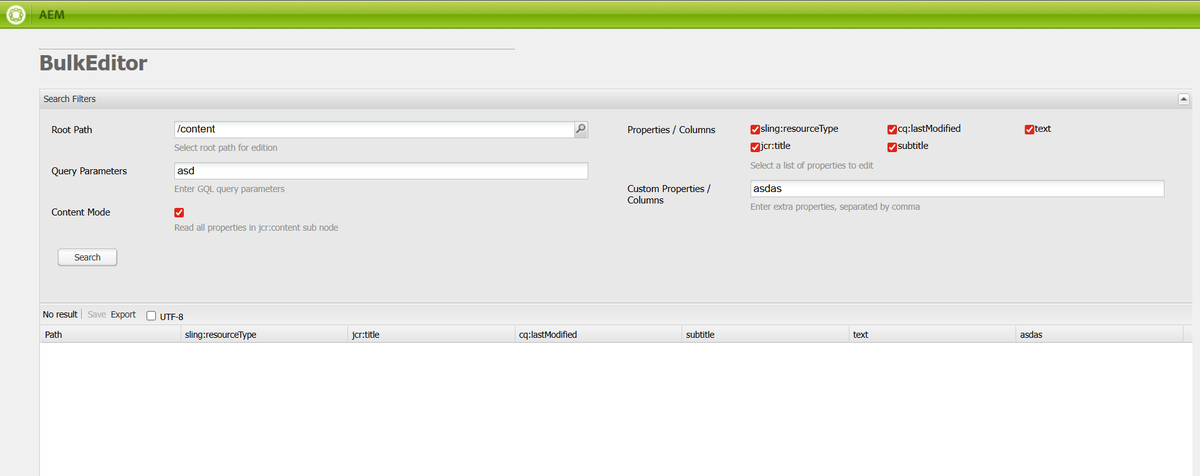Sort by the text column header
1200x476 pixels.
pos(932,335)
